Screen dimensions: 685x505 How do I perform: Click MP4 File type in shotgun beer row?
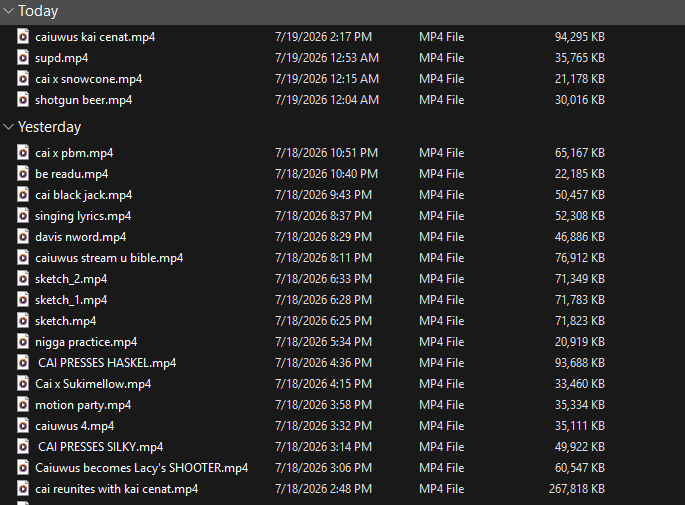coord(442,100)
